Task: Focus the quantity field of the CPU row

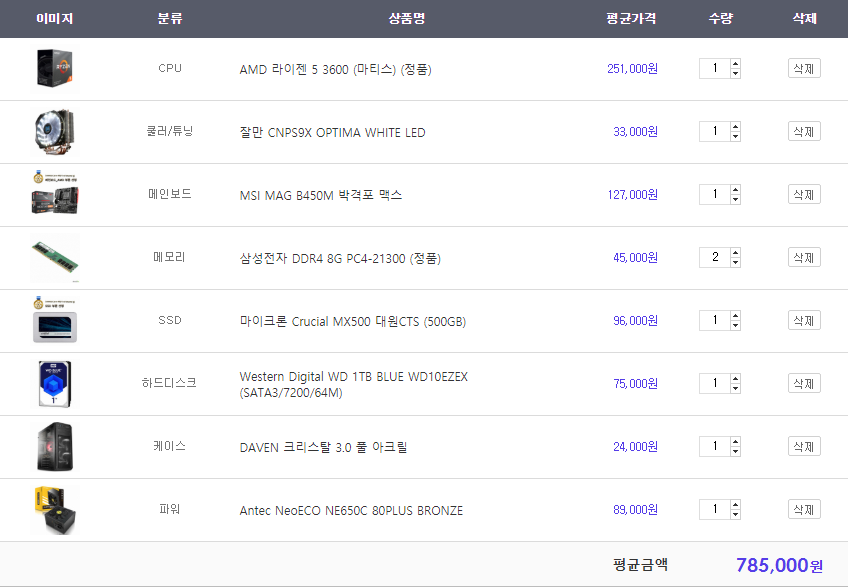Action: [715, 68]
